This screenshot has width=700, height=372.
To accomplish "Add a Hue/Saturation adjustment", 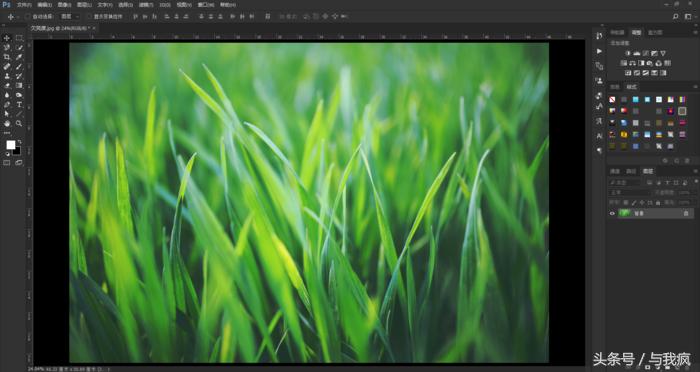I will coord(624,63).
